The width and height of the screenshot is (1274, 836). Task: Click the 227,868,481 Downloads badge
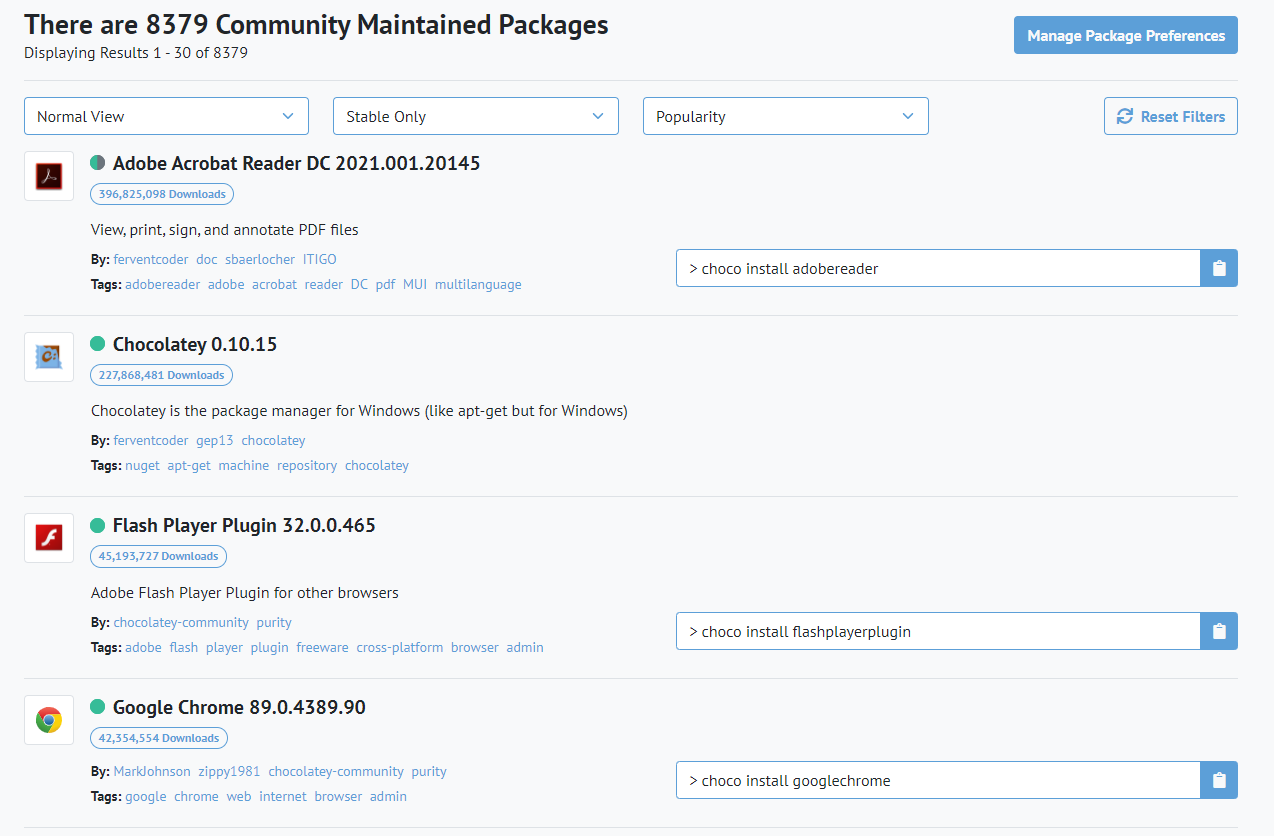click(x=161, y=375)
